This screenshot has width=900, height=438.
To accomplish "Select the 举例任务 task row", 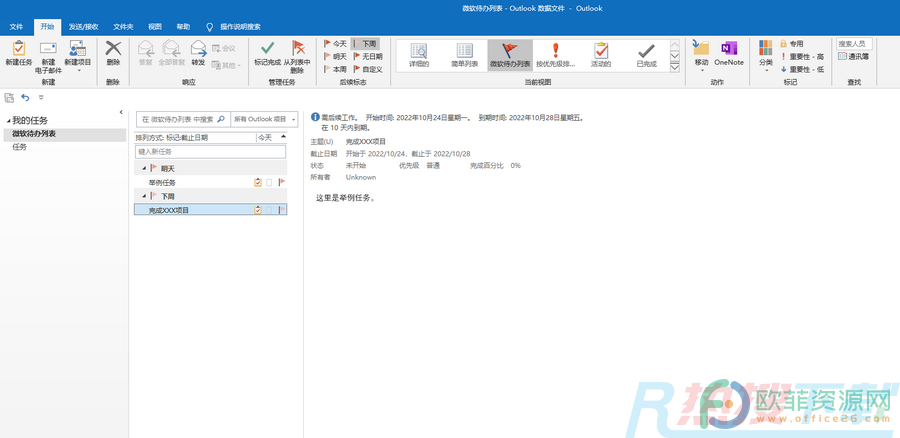I will coord(210,183).
